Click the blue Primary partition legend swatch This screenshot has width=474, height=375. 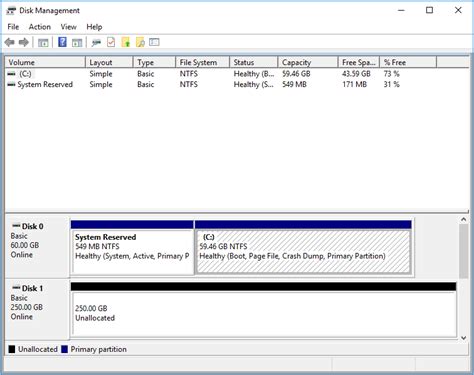(x=64, y=349)
